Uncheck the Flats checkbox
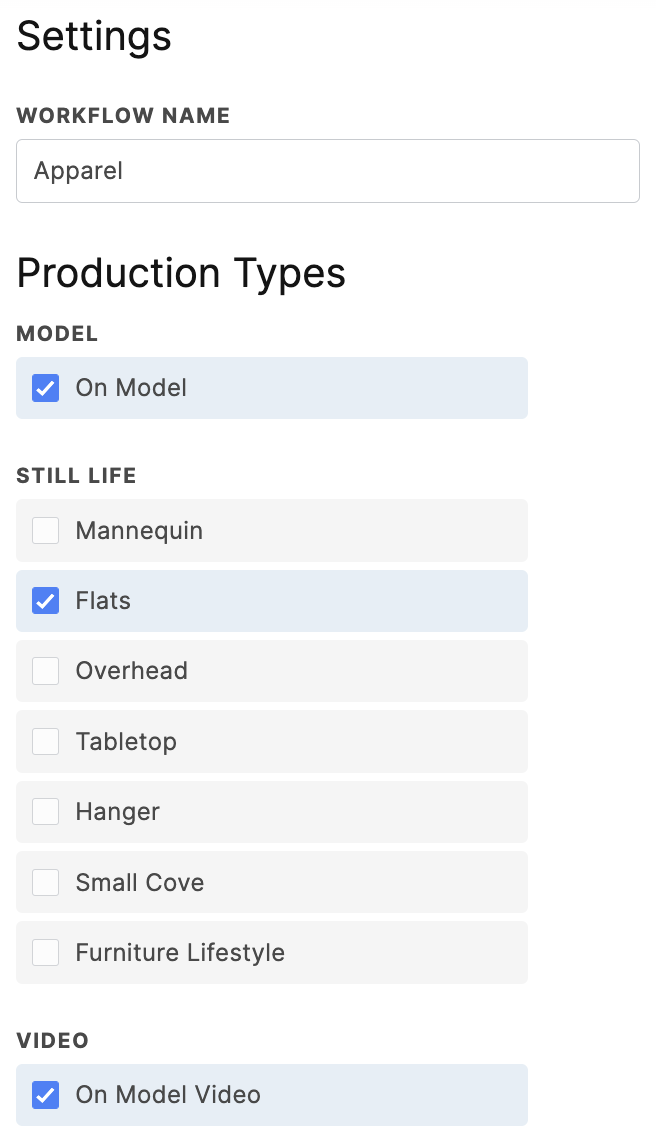This screenshot has width=656, height=1138. [45, 600]
